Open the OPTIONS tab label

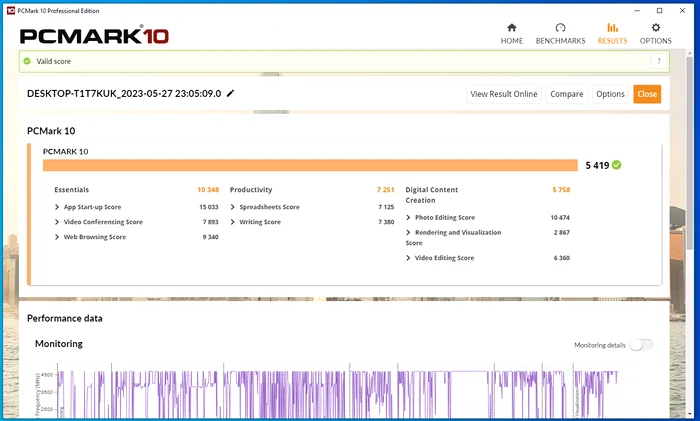655,41
